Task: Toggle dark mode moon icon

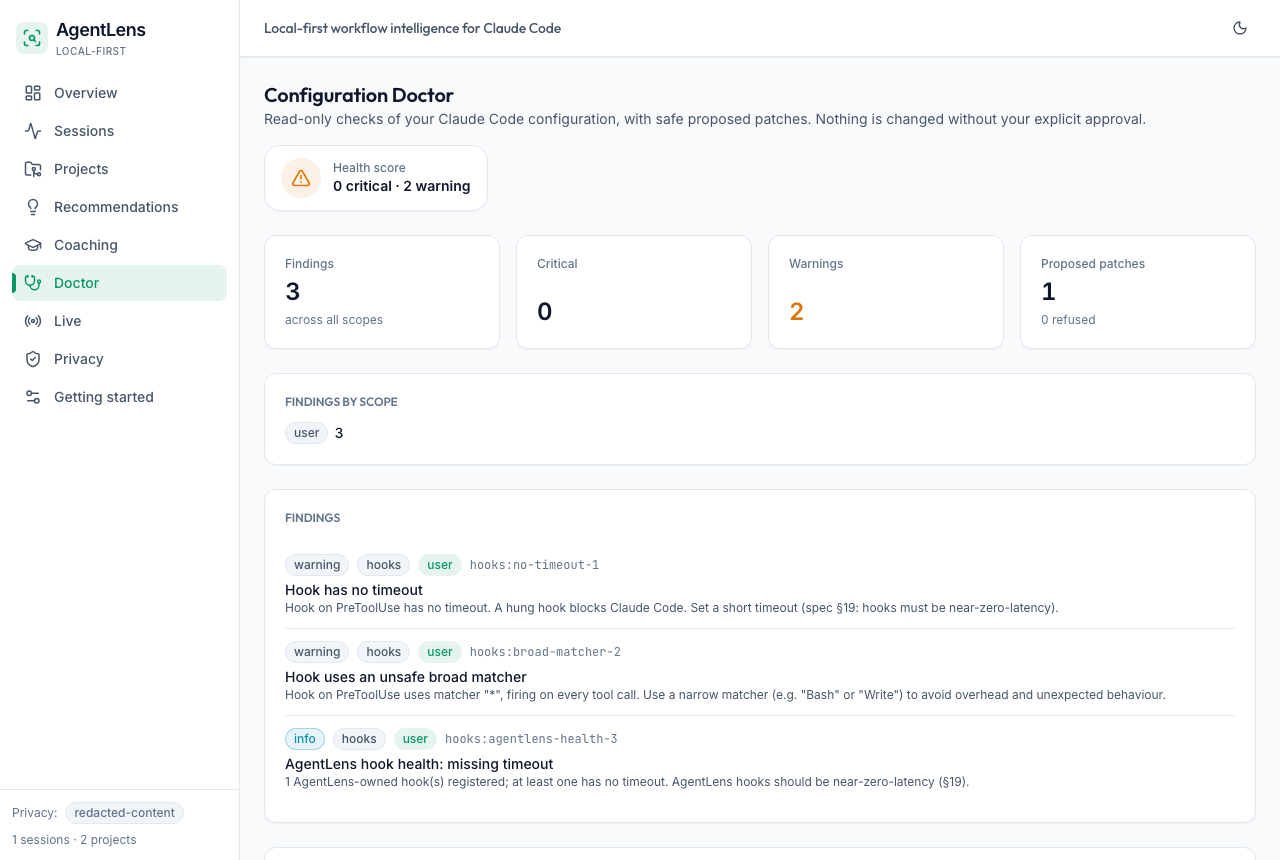Action: point(1240,28)
